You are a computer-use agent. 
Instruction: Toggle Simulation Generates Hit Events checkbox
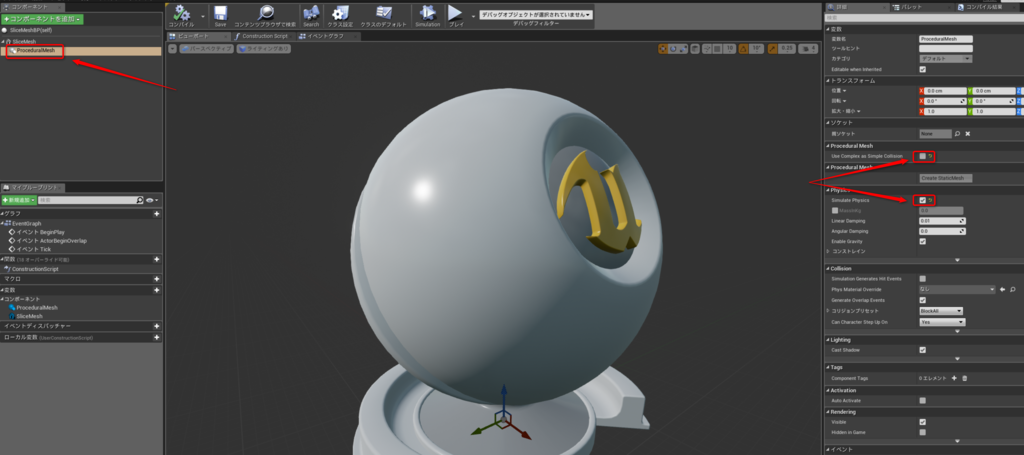click(x=923, y=279)
